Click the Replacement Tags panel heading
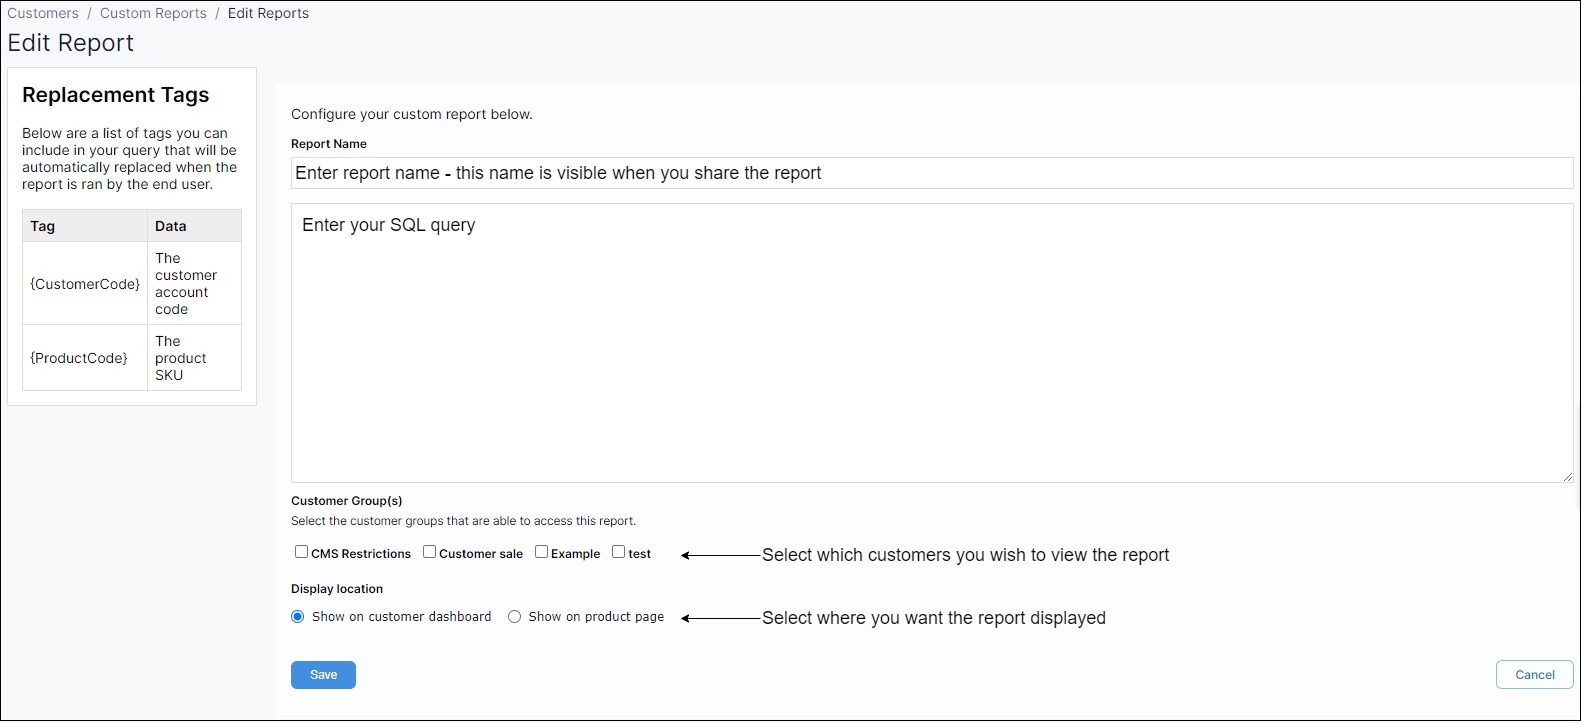 [x=116, y=95]
